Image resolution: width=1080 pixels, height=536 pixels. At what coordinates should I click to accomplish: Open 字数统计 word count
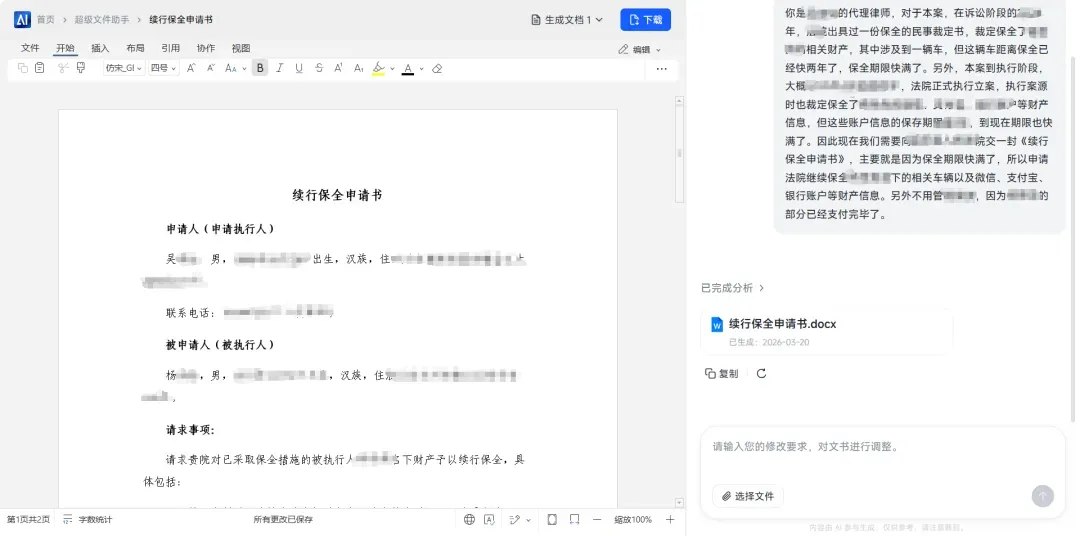(x=87, y=519)
